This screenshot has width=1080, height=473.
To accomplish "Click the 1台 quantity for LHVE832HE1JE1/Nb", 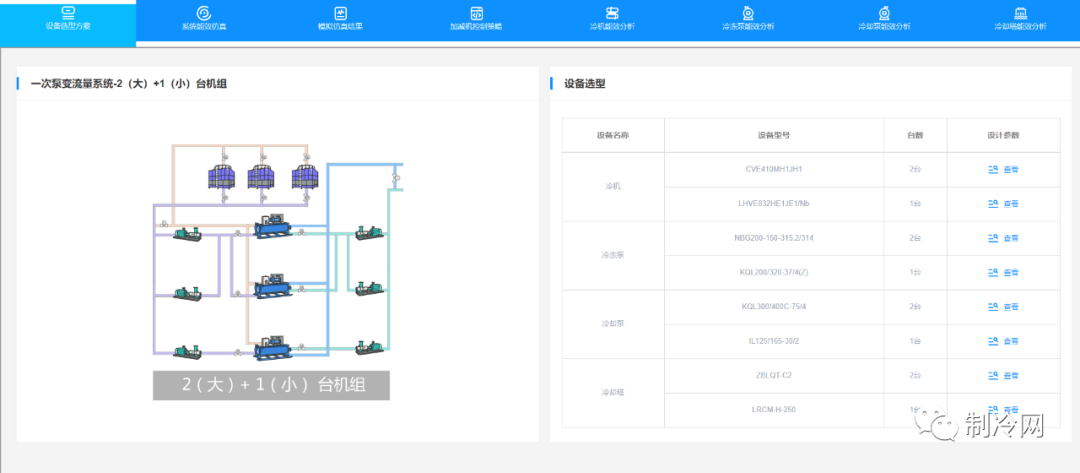I will coord(915,204).
